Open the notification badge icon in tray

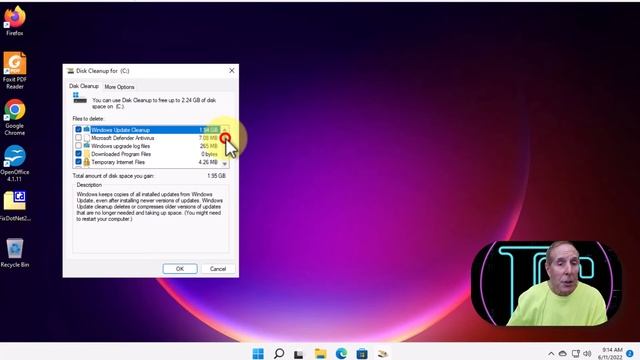pos(630,353)
